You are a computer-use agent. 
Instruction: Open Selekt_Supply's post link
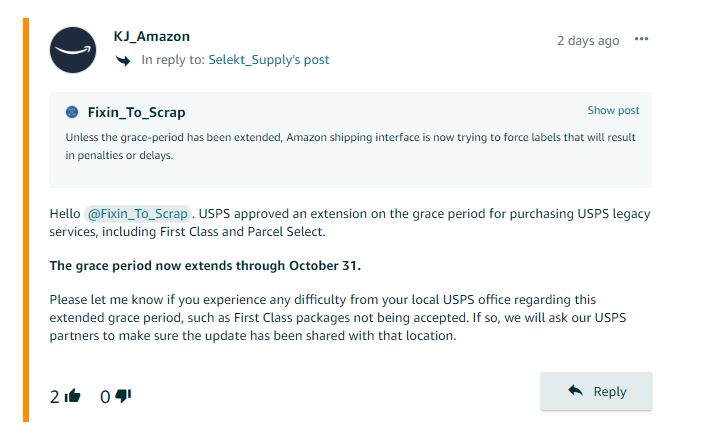point(268,60)
